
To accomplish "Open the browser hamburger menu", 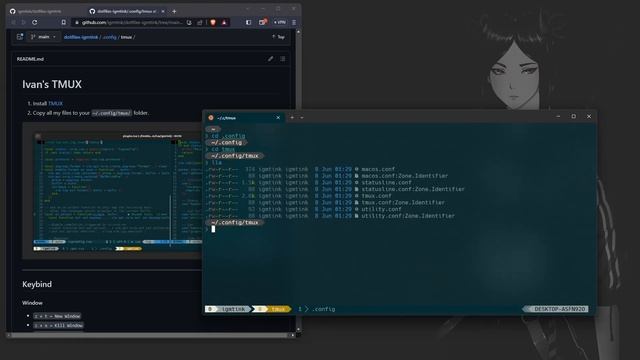I will [294, 22].
